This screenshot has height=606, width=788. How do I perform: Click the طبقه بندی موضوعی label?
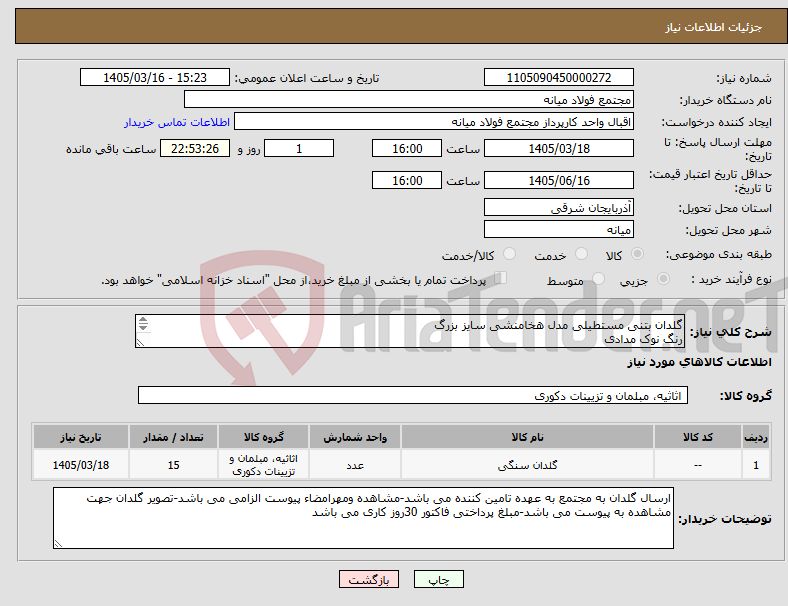click(719, 254)
